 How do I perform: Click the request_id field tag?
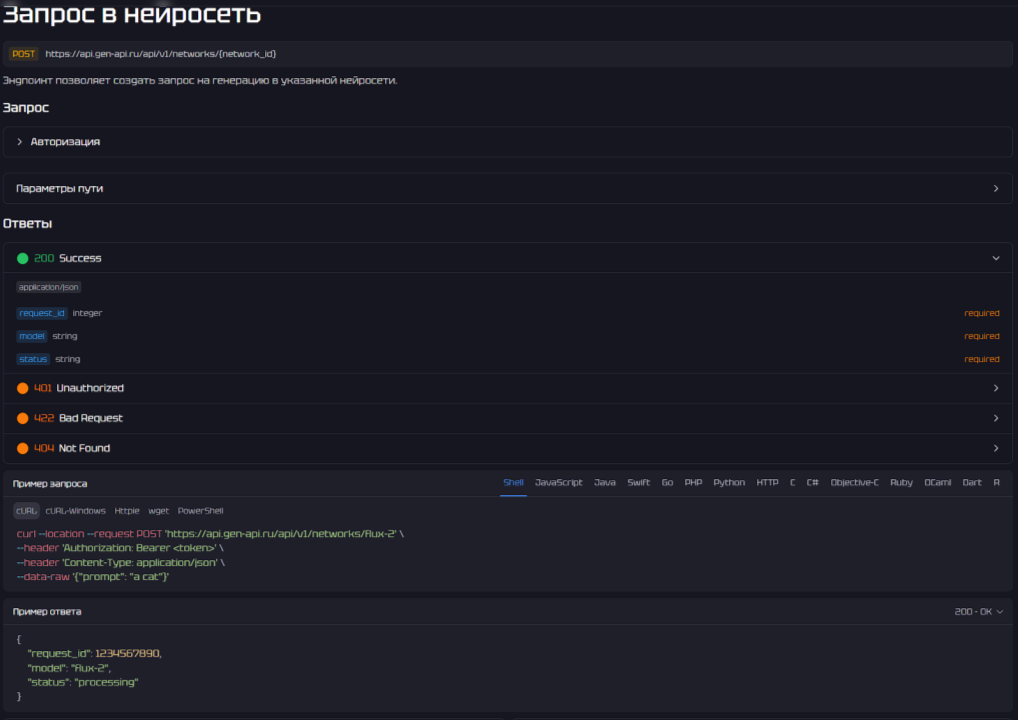[42, 313]
